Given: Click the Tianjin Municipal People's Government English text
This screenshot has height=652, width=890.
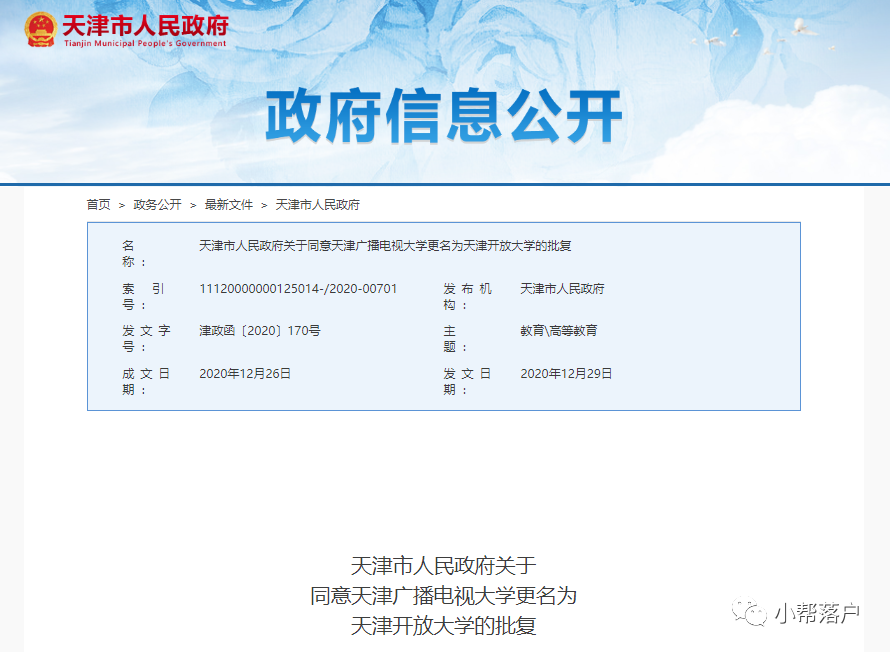Looking at the screenshot, I should tap(145, 44).
